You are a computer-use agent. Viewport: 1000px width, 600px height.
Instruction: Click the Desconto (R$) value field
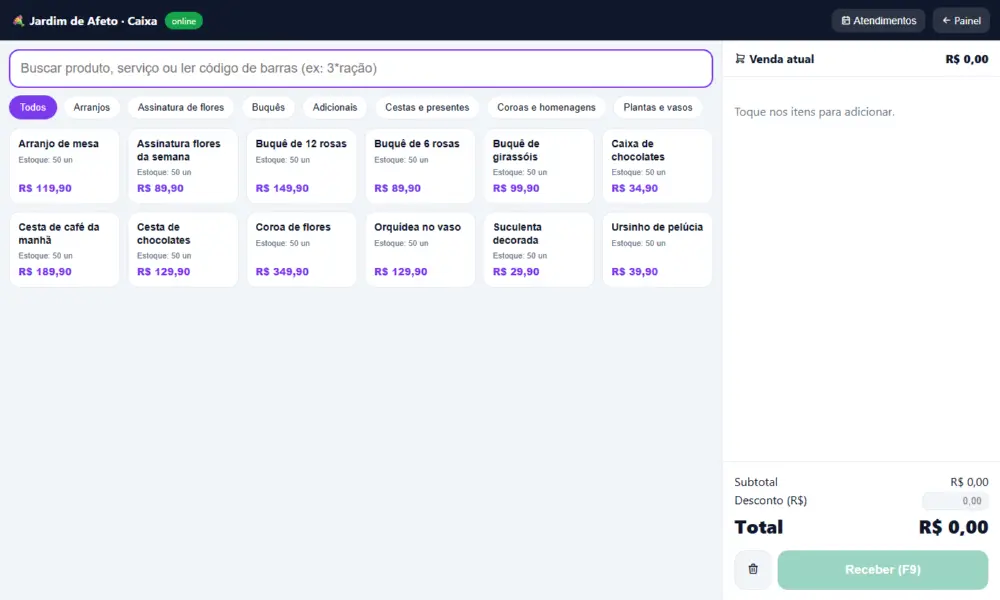click(x=955, y=501)
